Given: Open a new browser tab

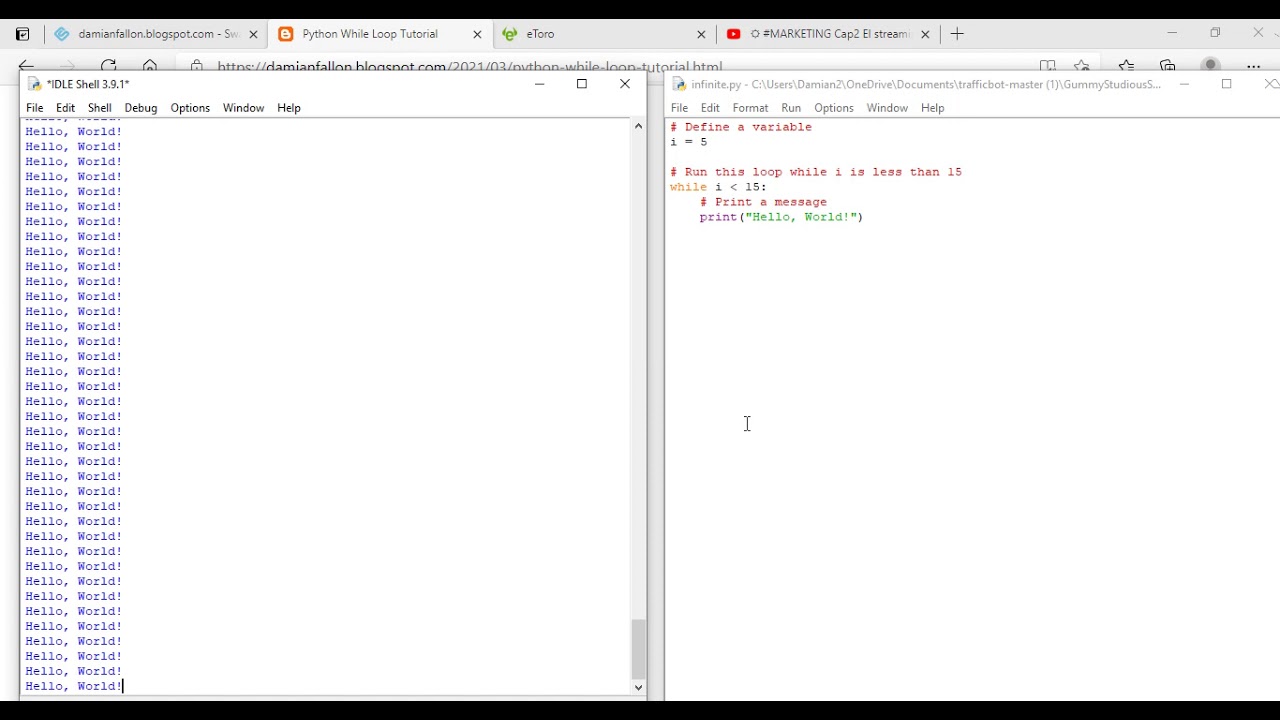Looking at the screenshot, I should [957, 34].
